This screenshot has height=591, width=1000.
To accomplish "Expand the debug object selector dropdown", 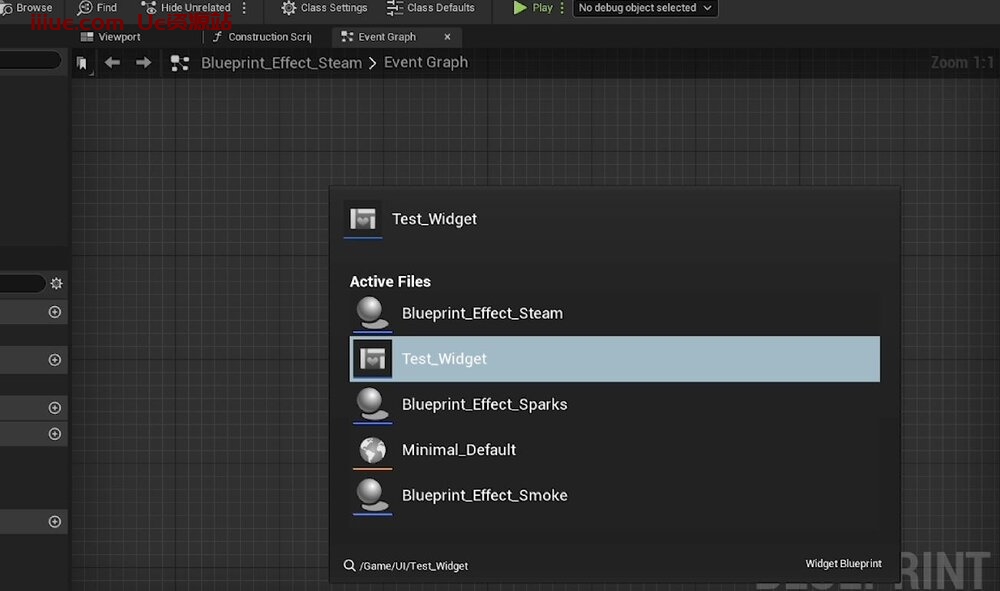I will click(645, 8).
